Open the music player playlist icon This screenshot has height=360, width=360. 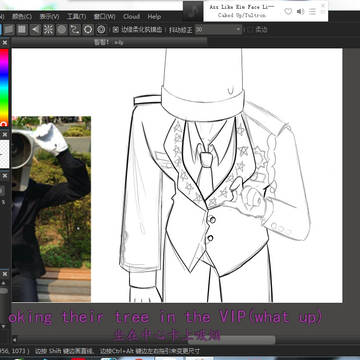(312, 12)
